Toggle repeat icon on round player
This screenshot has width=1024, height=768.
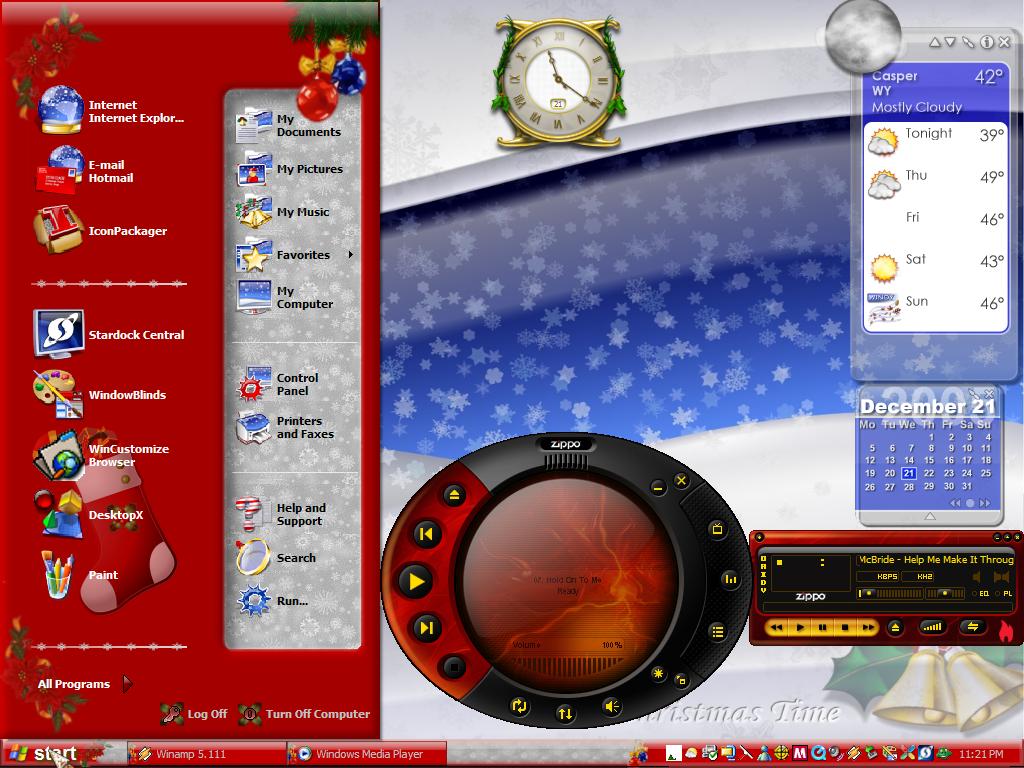[519, 706]
